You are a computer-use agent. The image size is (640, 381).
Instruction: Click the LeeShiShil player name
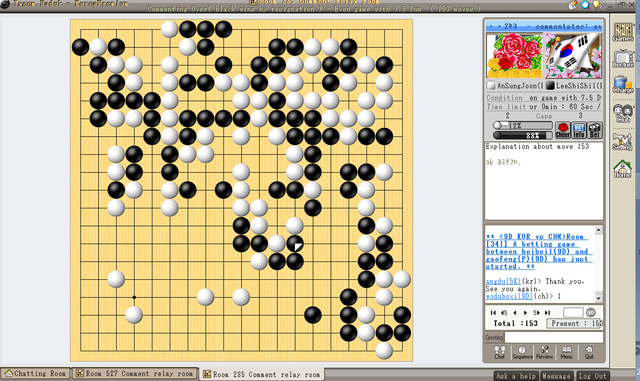tap(578, 86)
